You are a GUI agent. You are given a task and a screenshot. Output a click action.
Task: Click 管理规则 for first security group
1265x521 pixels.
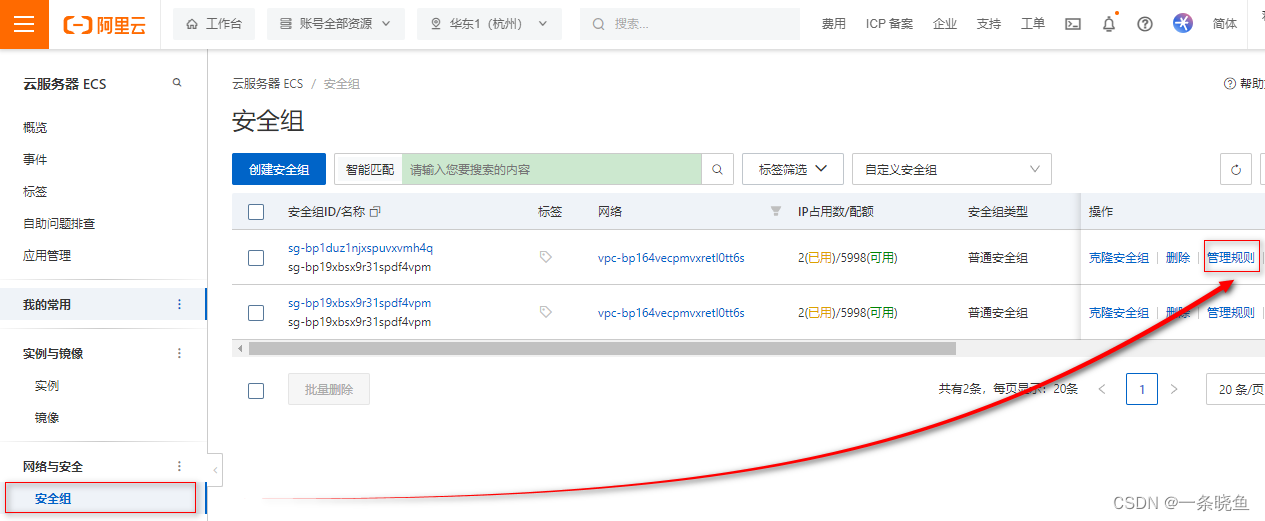pyautogui.click(x=1231, y=257)
